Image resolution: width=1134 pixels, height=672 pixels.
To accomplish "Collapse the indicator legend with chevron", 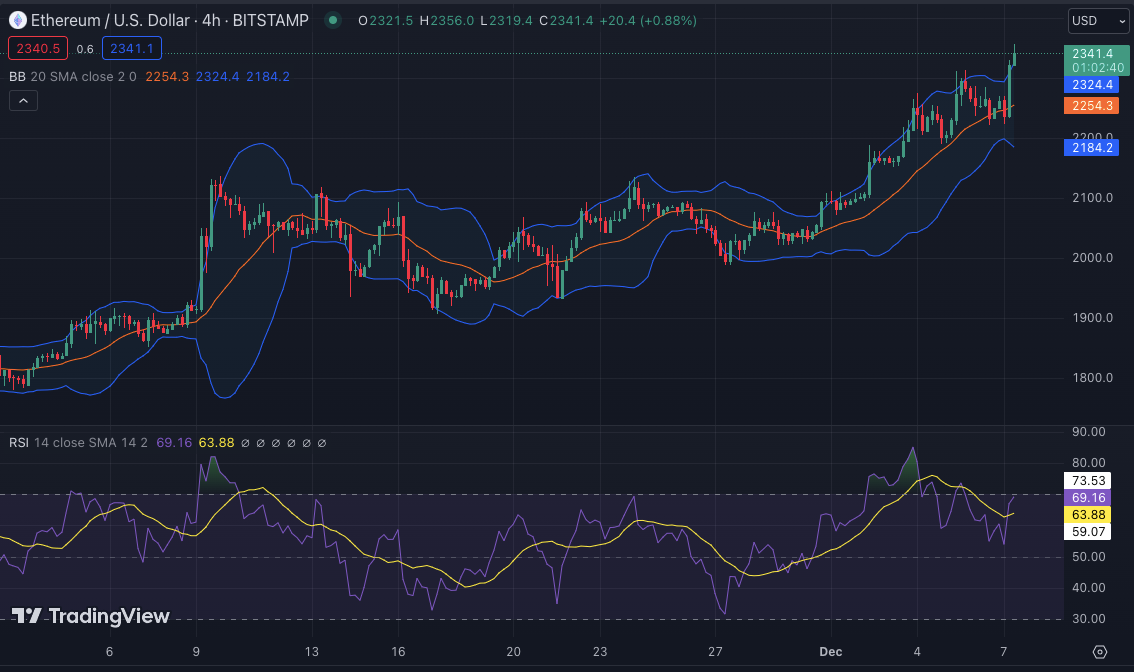I will [23, 100].
